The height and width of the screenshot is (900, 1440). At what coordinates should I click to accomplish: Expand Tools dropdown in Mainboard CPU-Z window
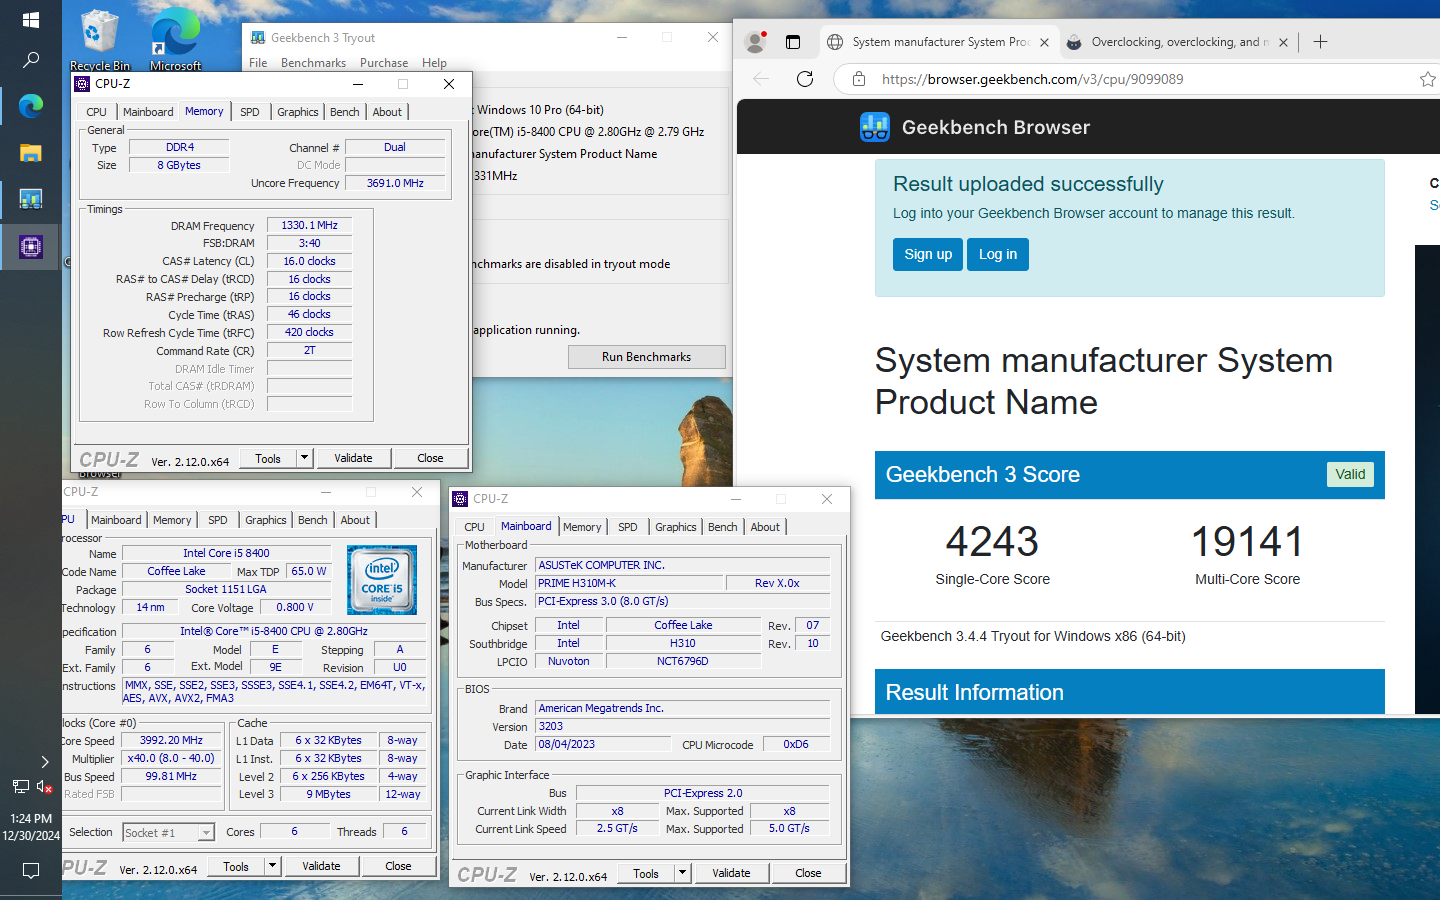[683, 873]
